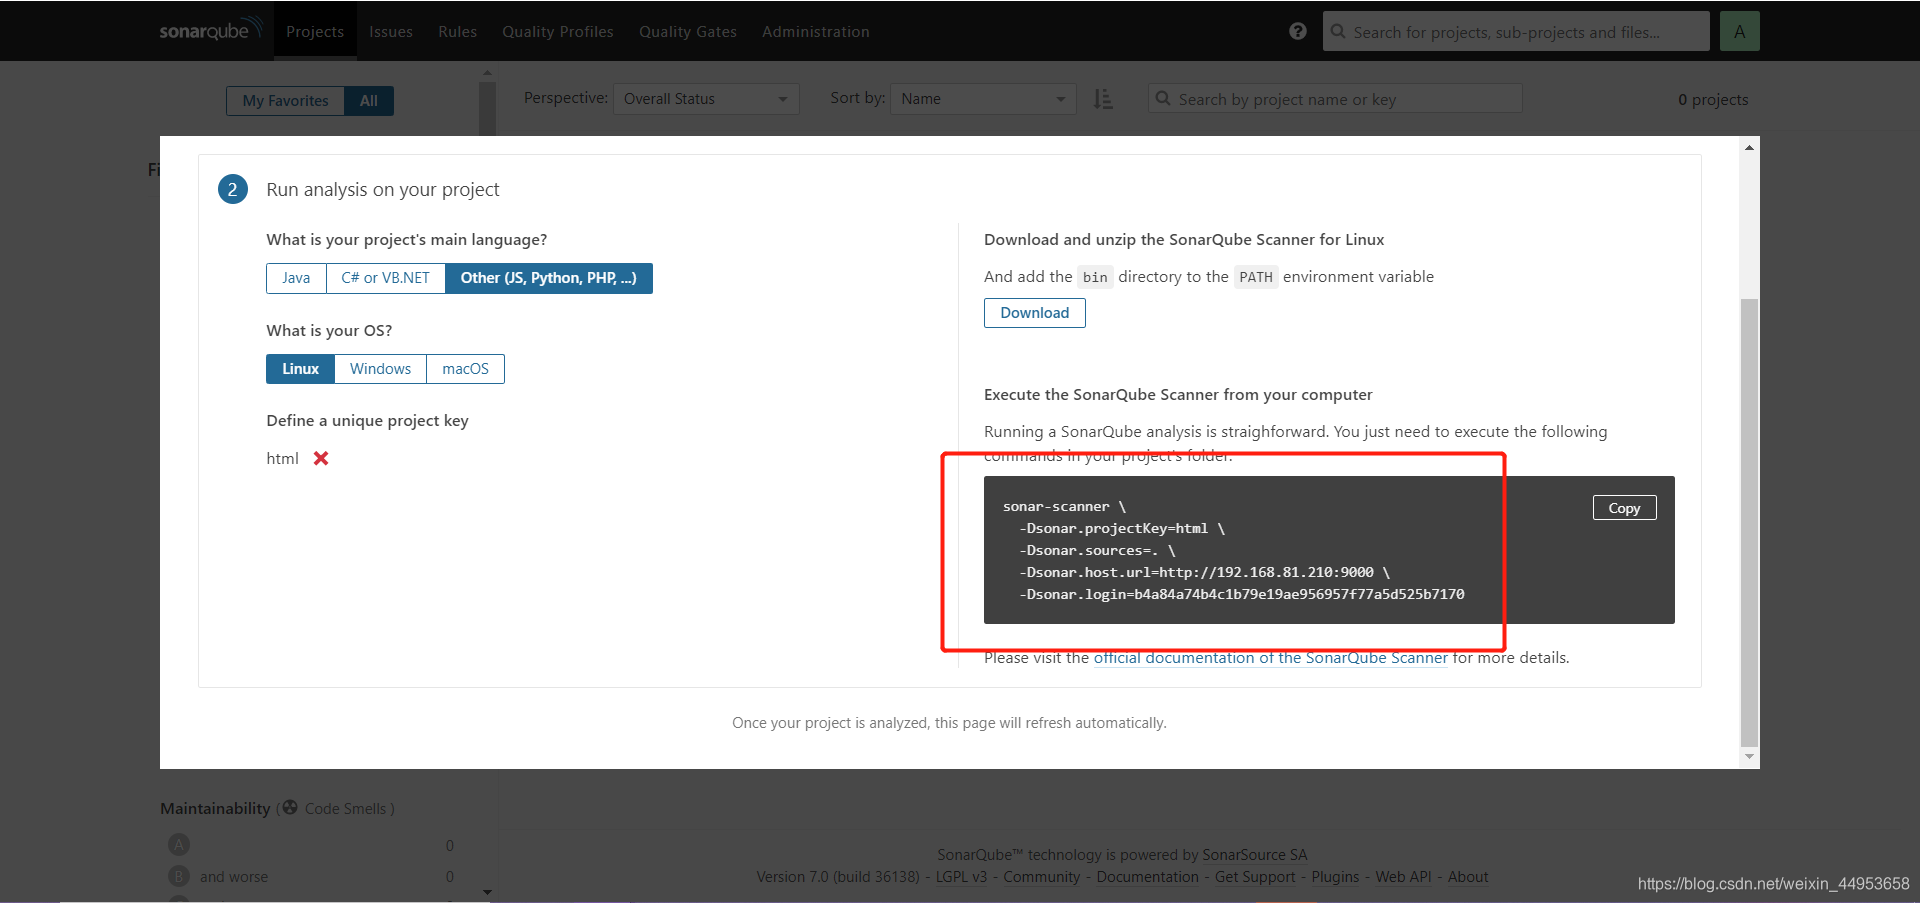The image size is (1920, 903).
Task: Open the Sort by Name dropdown
Action: click(983, 99)
